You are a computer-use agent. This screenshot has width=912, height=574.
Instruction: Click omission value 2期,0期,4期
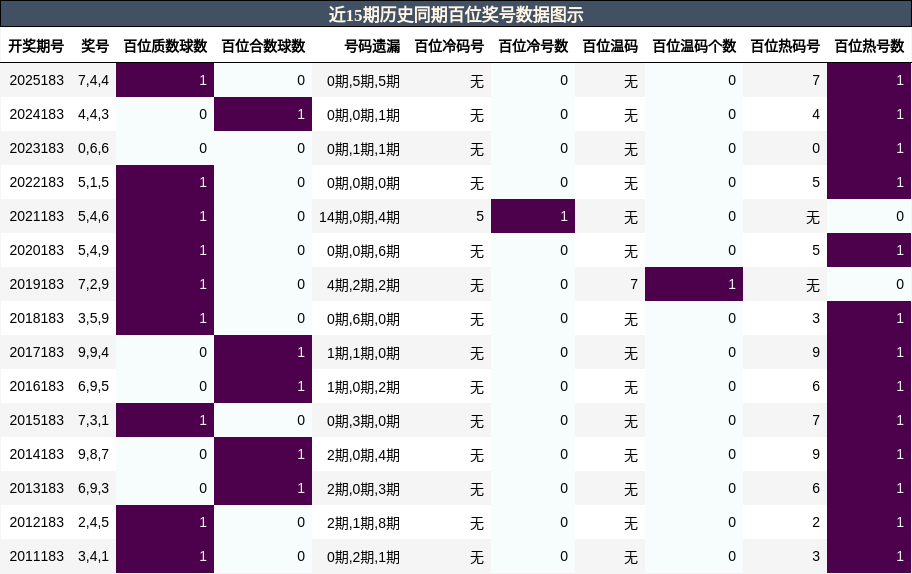point(364,455)
